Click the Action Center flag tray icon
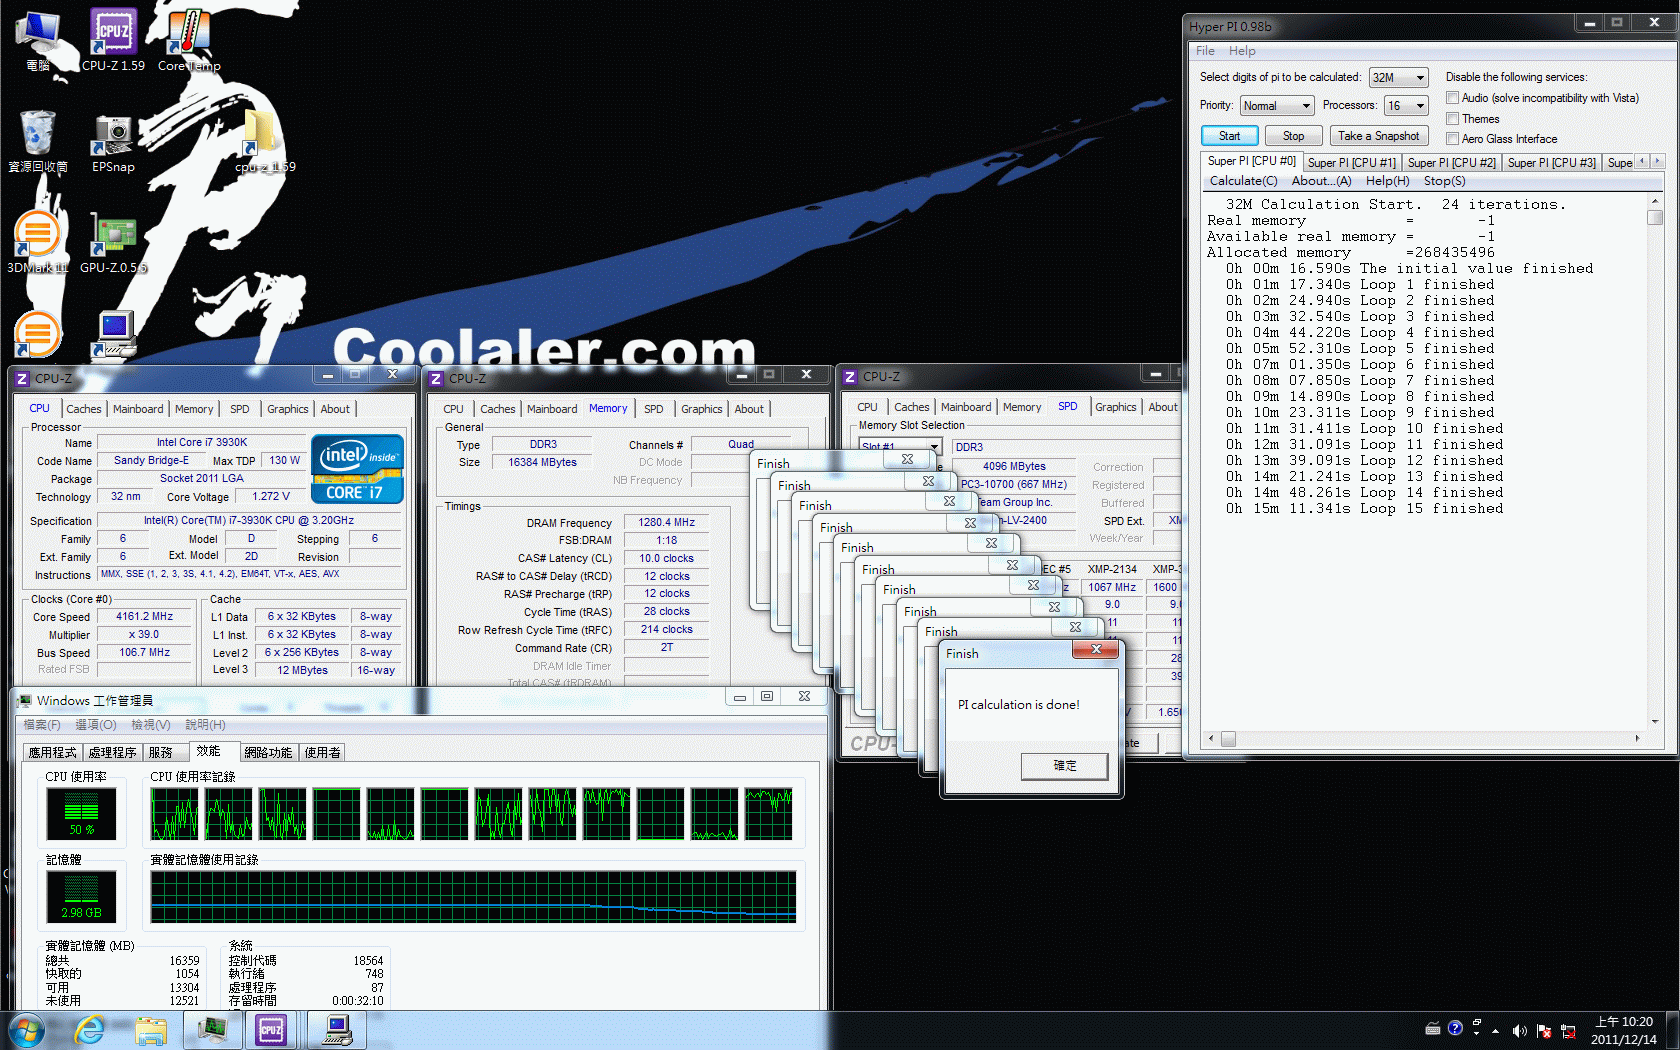This screenshot has height=1050, width=1680. tap(1544, 1031)
